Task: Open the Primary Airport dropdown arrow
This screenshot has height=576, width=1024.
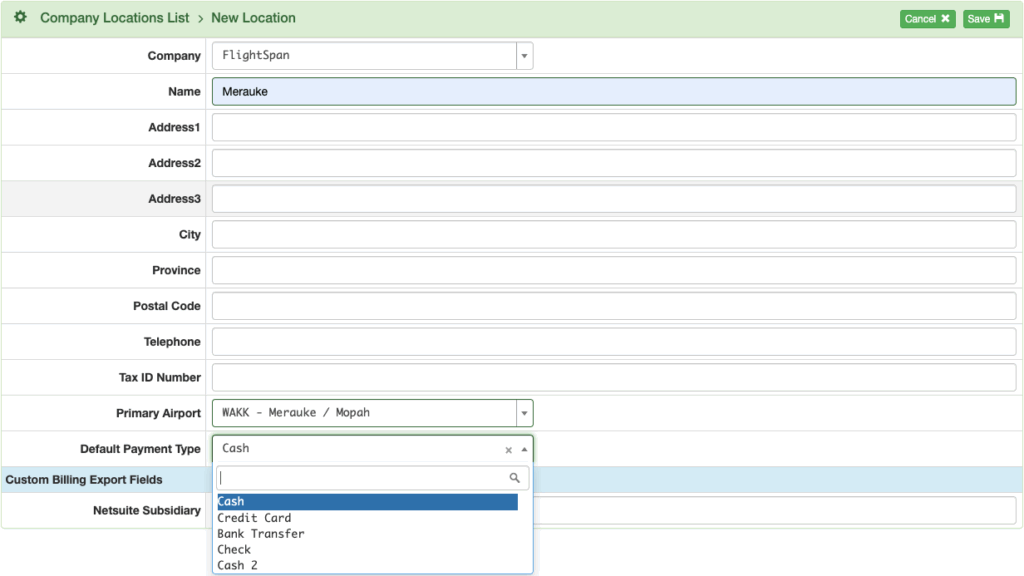Action: point(524,413)
